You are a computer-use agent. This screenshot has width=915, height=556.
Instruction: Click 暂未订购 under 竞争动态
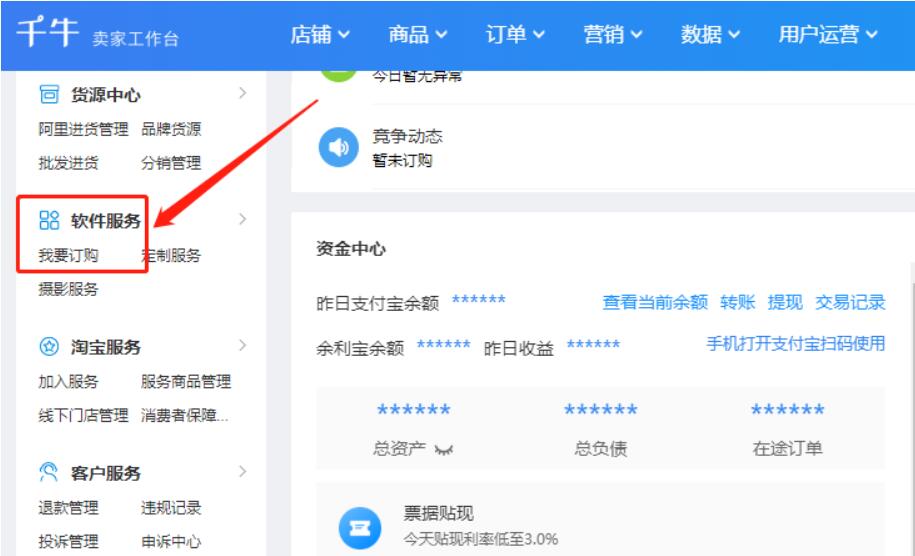click(x=402, y=160)
